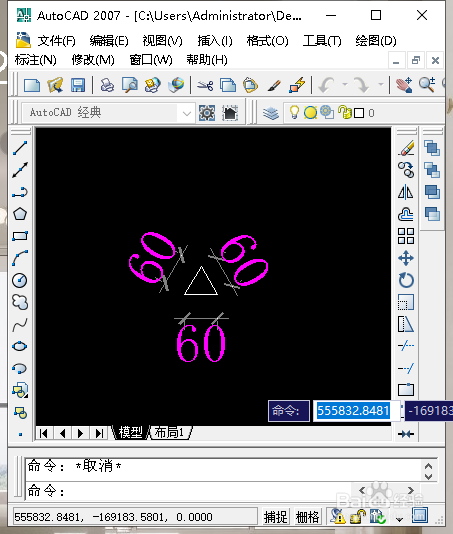Image resolution: width=453 pixels, height=534 pixels.
Task: Click the New drawing icon
Action: [32, 85]
